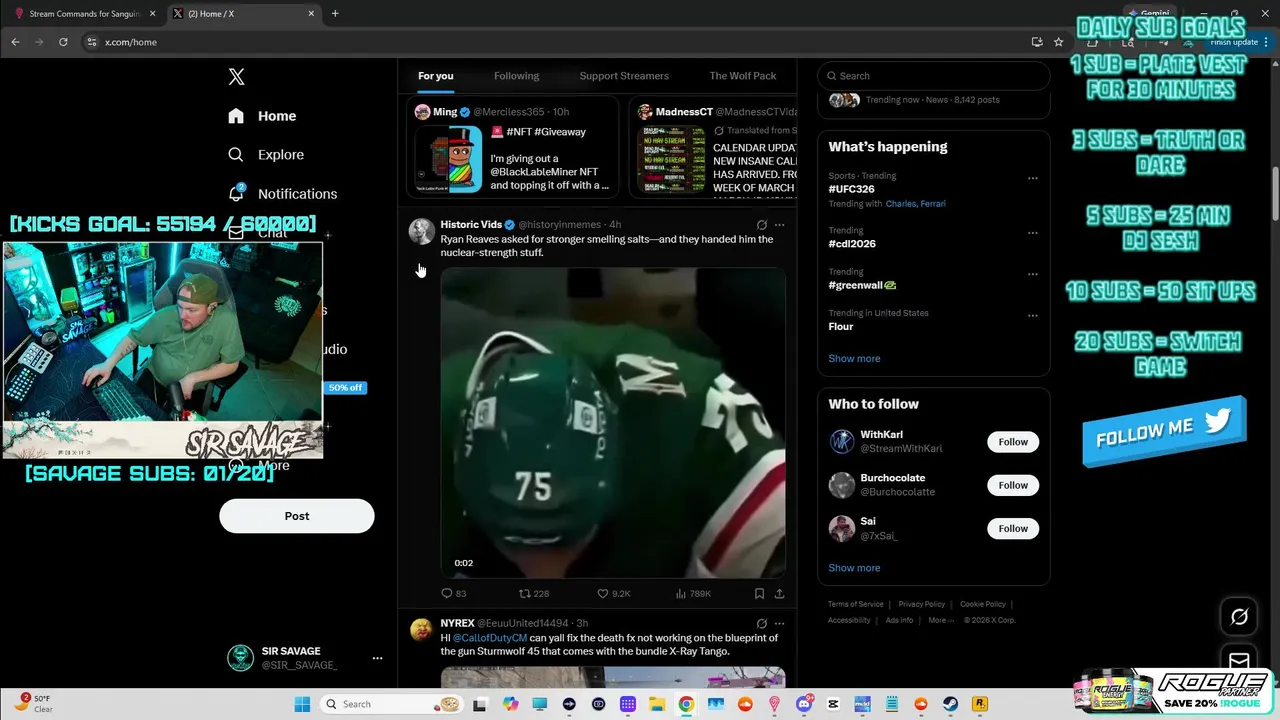Play the Ryan Reaves hockey video
Screen dimensions: 1280x720
click(x=613, y=422)
